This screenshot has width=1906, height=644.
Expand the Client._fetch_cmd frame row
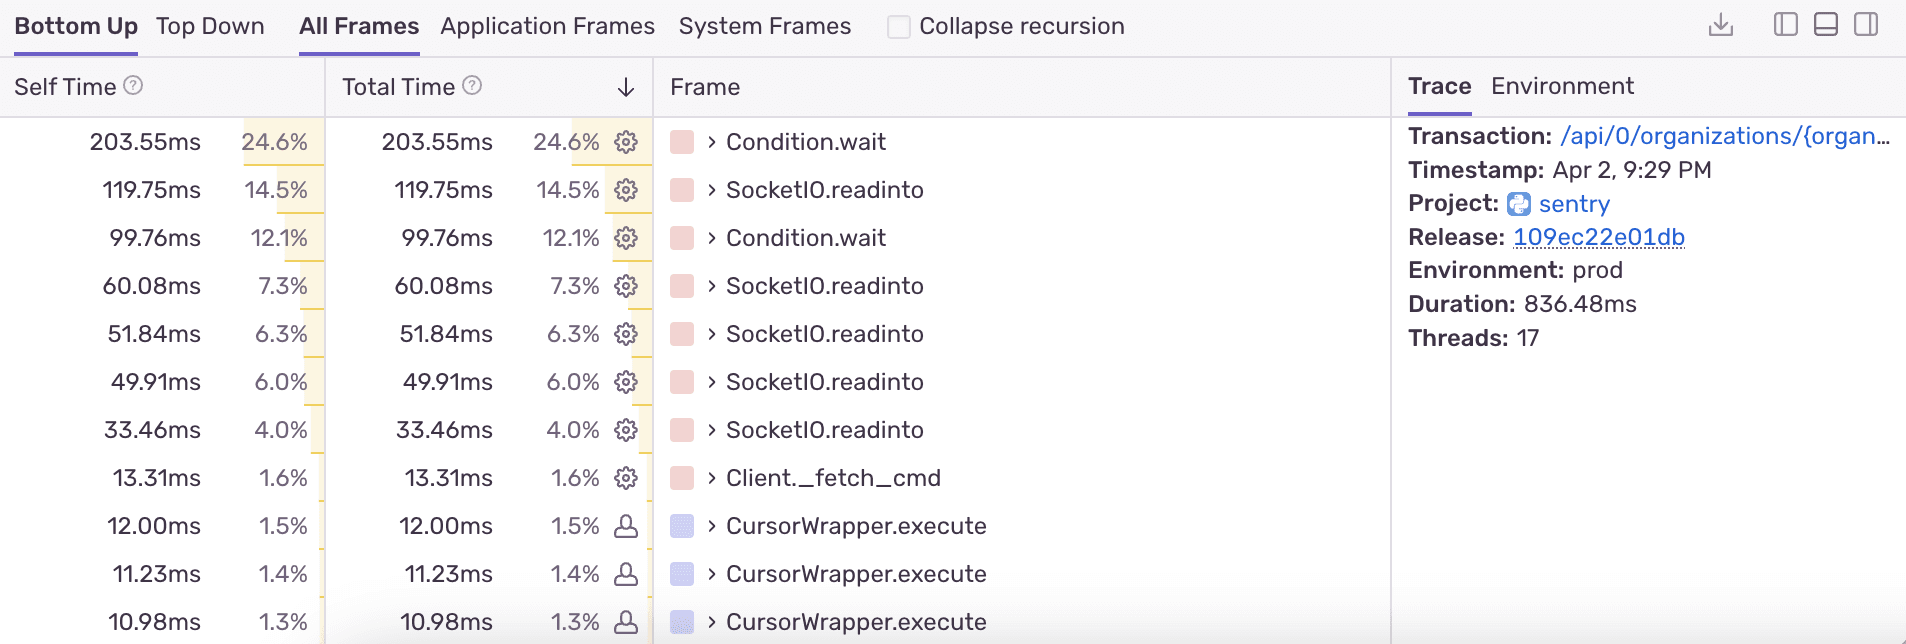pos(711,478)
